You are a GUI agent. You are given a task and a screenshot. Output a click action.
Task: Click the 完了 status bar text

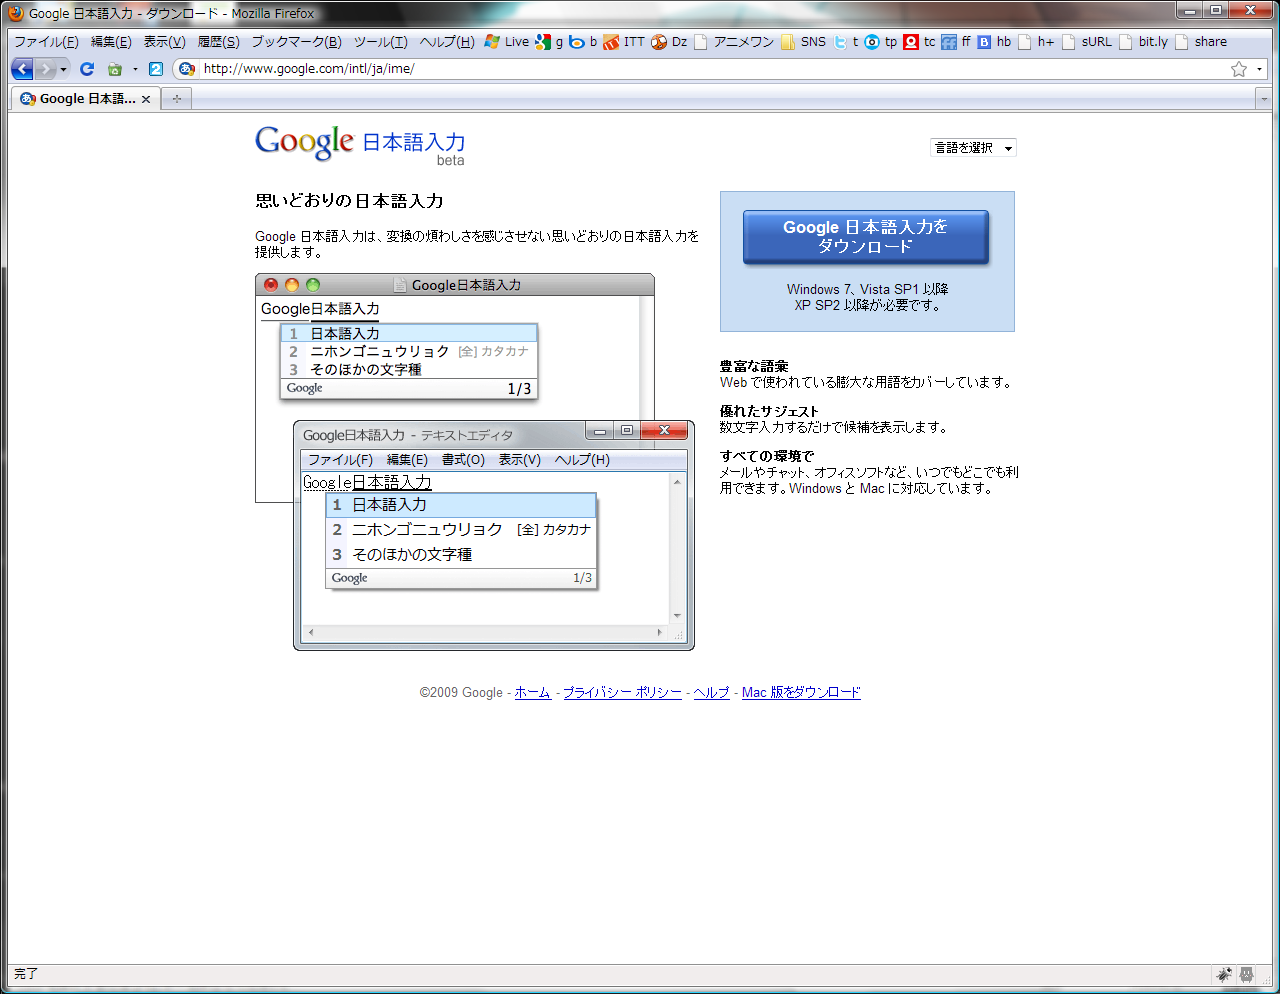tap(26, 974)
